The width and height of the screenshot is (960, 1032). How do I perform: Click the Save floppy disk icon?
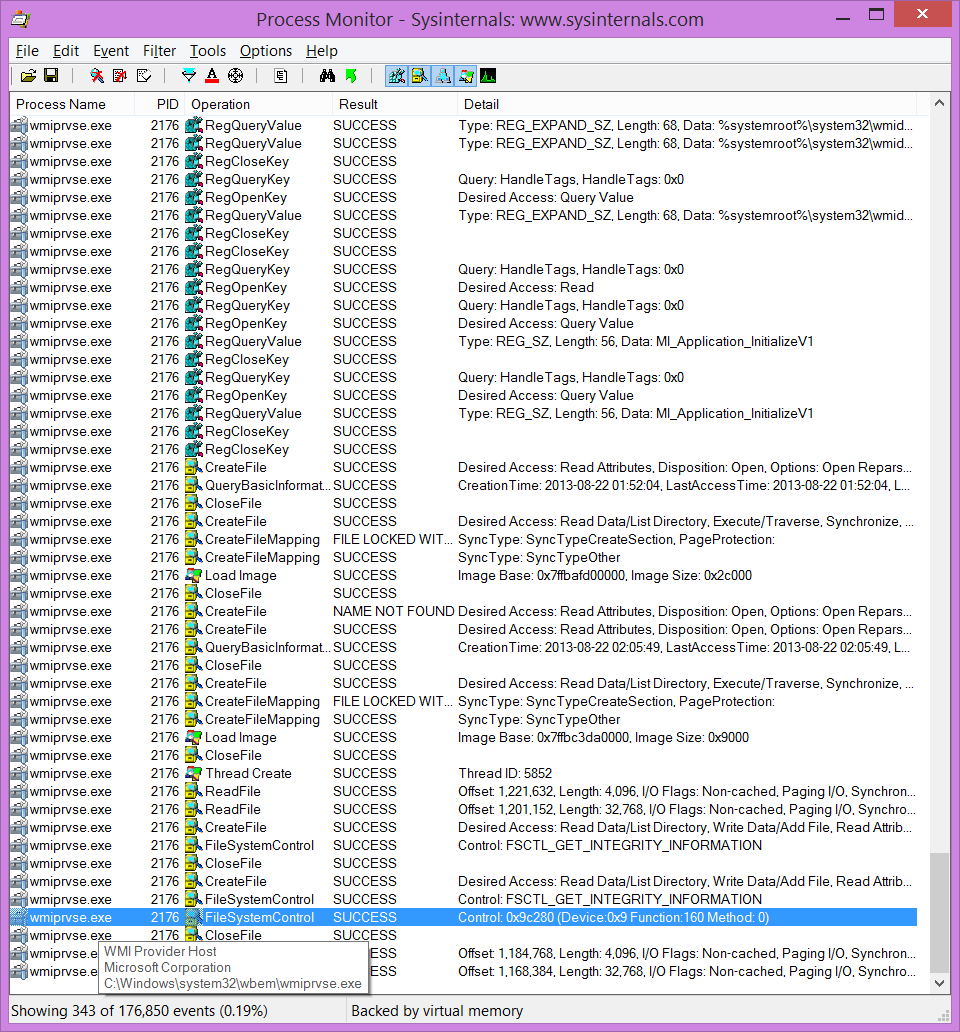[x=51, y=76]
